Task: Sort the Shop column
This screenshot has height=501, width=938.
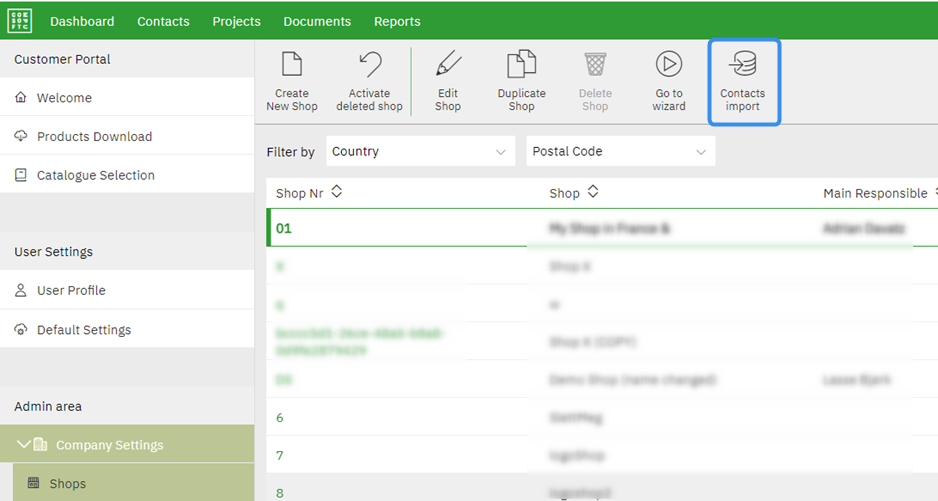Action: [593, 192]
